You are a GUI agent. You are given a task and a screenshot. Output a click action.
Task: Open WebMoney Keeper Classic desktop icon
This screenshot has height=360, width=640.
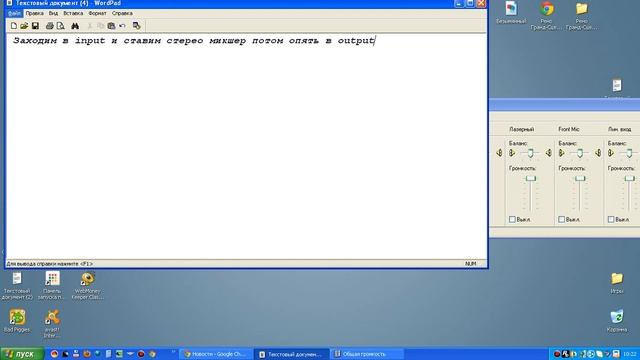[87, 286]
